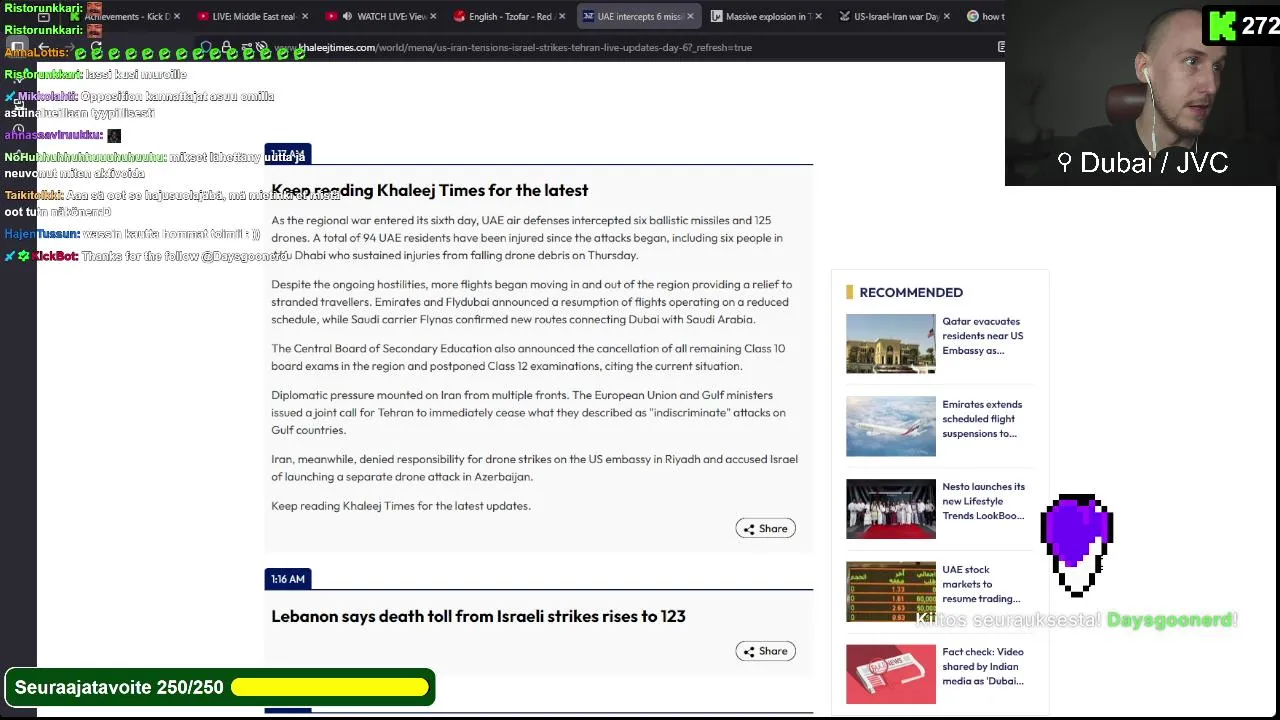Screen dimensions: 1280x720
Task: Open US-Israel-Iran war Day tab
Action: pos(893,16)
